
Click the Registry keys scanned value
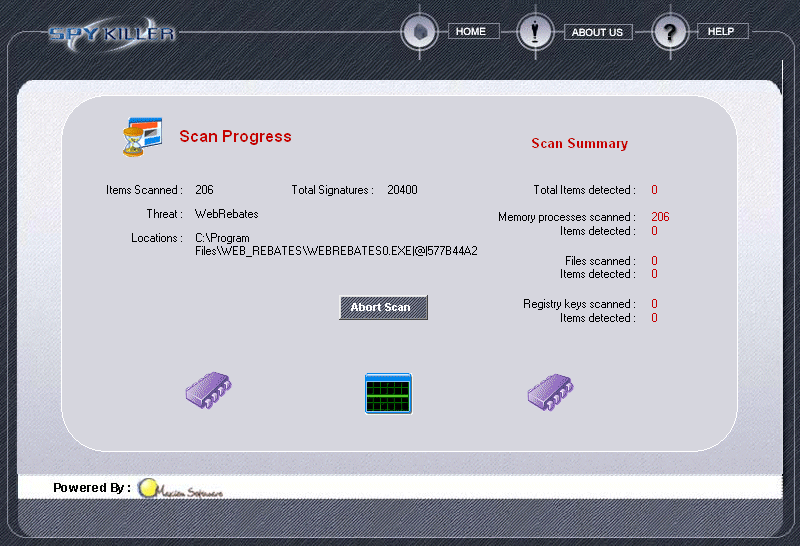click(x=654, y=304)
